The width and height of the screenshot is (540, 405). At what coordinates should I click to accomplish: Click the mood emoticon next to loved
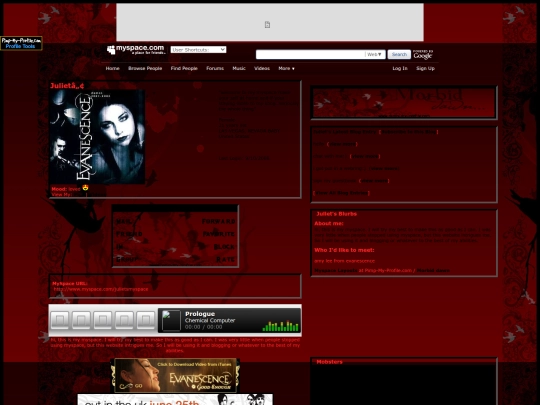85,188
